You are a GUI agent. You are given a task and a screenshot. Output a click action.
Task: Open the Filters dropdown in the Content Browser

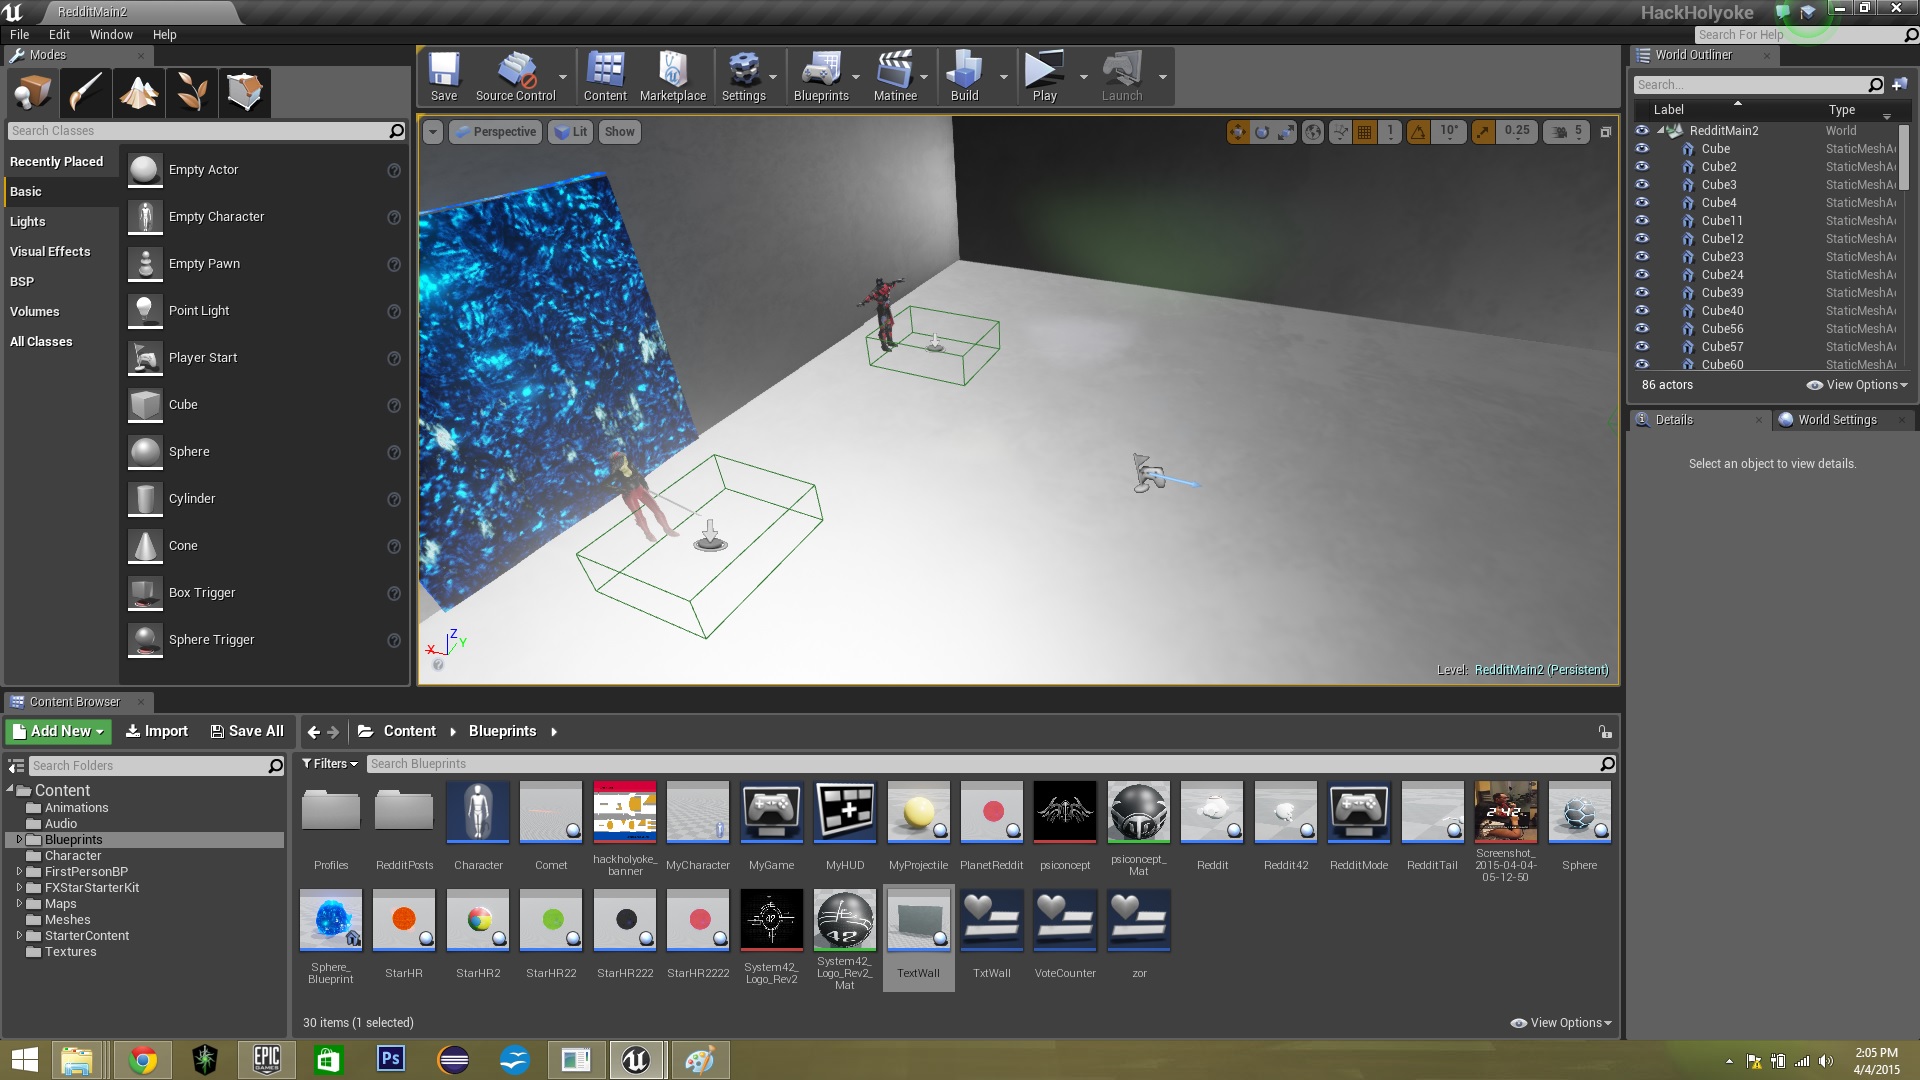tap(330, 764)
